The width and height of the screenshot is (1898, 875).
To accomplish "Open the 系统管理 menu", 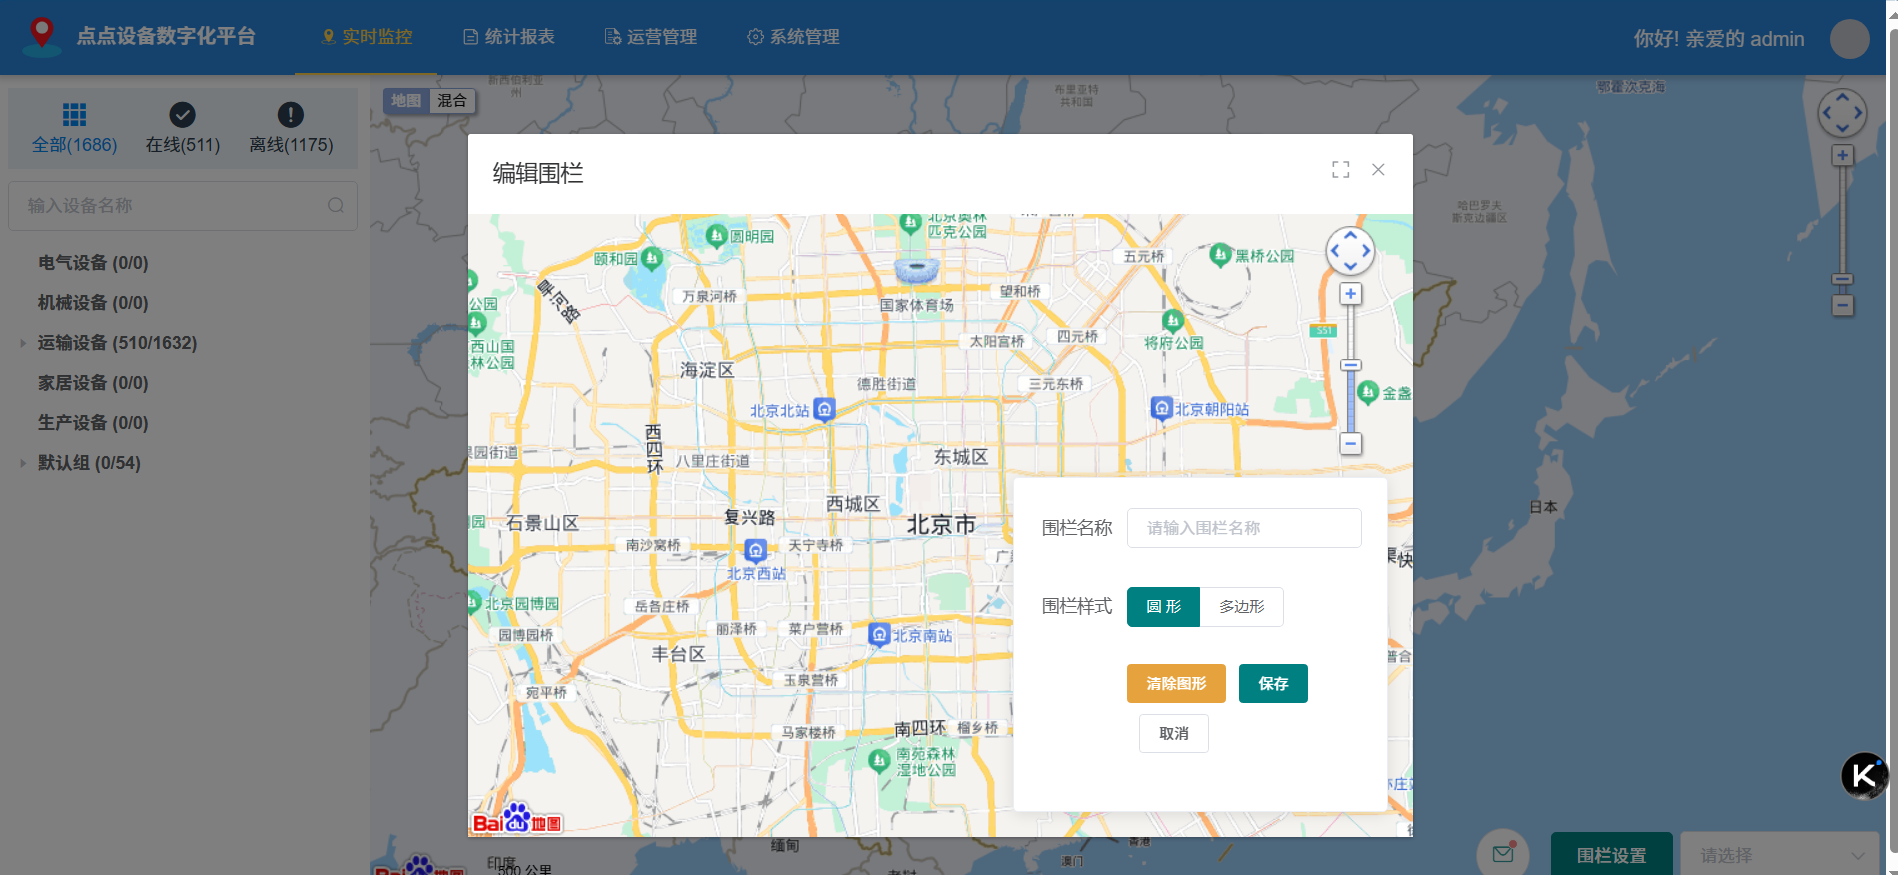I will coord(794,37).
